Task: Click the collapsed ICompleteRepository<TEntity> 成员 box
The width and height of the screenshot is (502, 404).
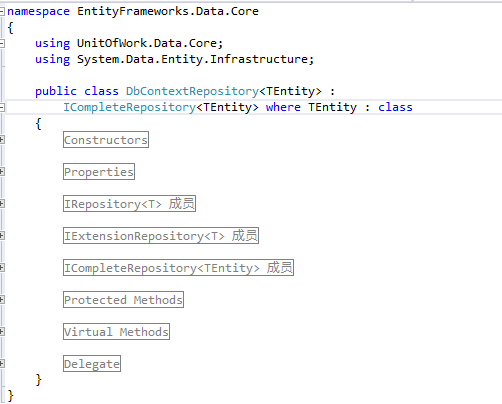Action: (178, 268)
